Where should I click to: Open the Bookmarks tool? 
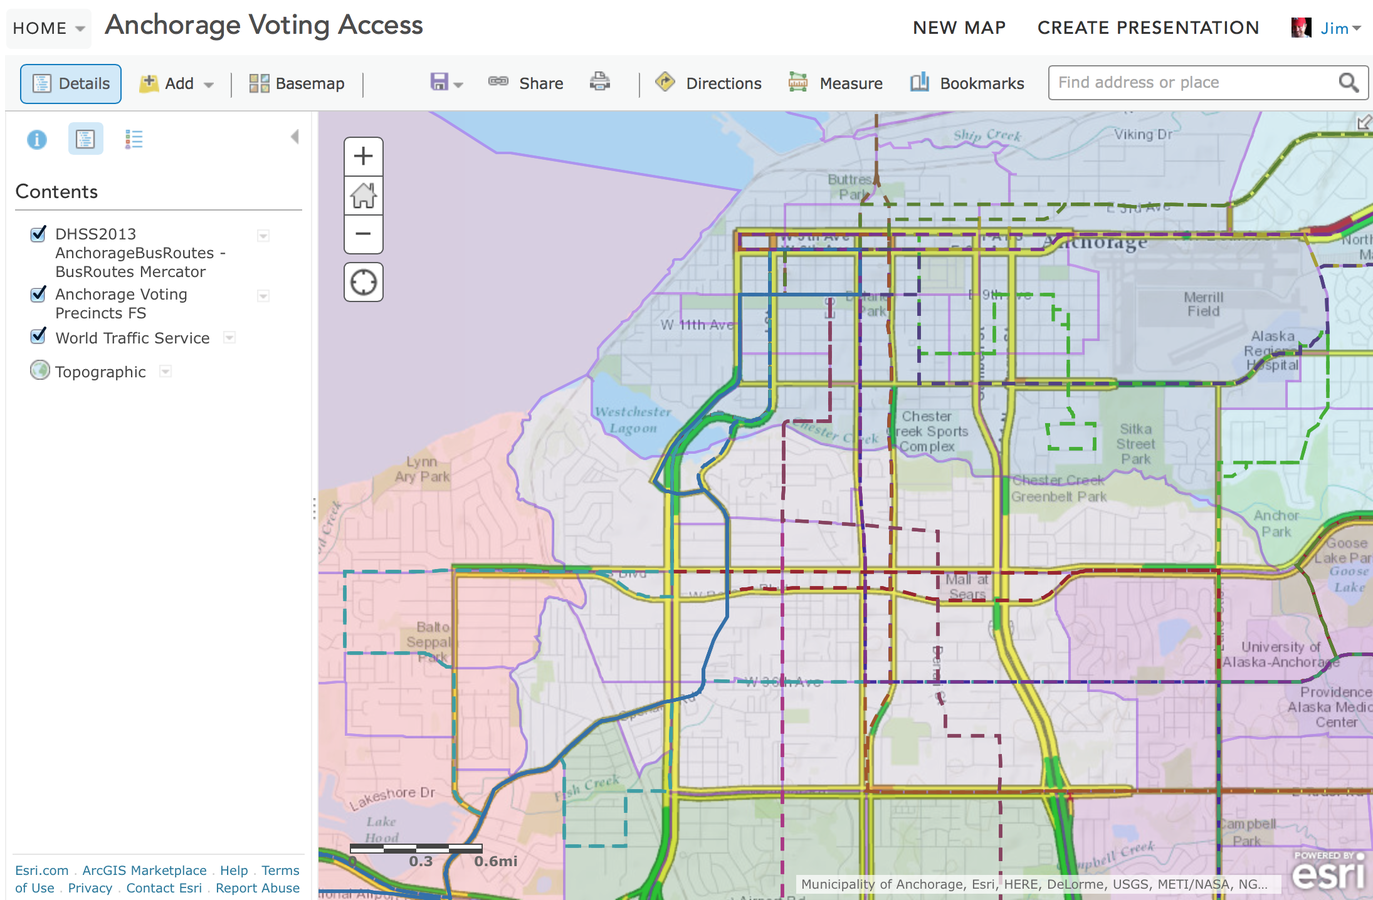click(967, 84)
